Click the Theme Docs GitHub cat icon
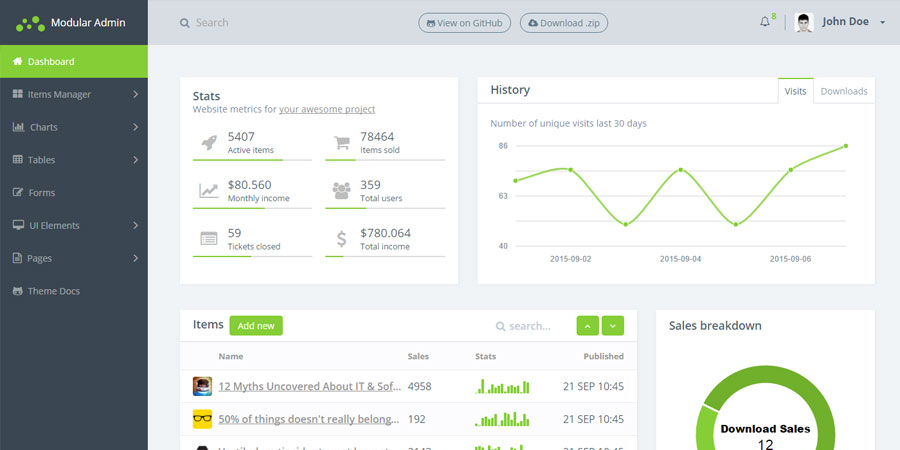The height and width of the screenshot is (450, 900). pyautogui.click(x=18, y=291)
